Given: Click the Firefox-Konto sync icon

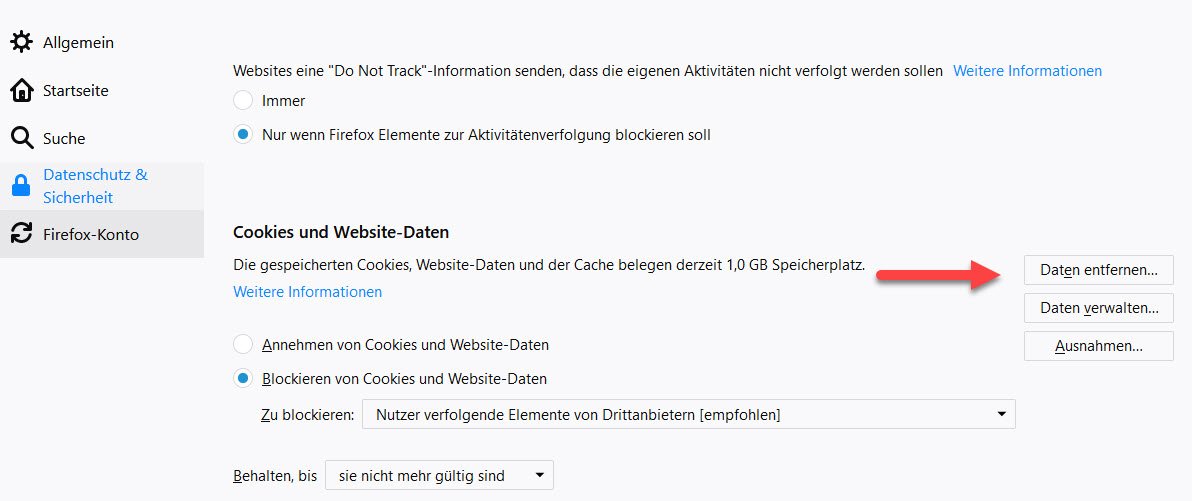Looking at the screenshot, I should pos(21,234).
